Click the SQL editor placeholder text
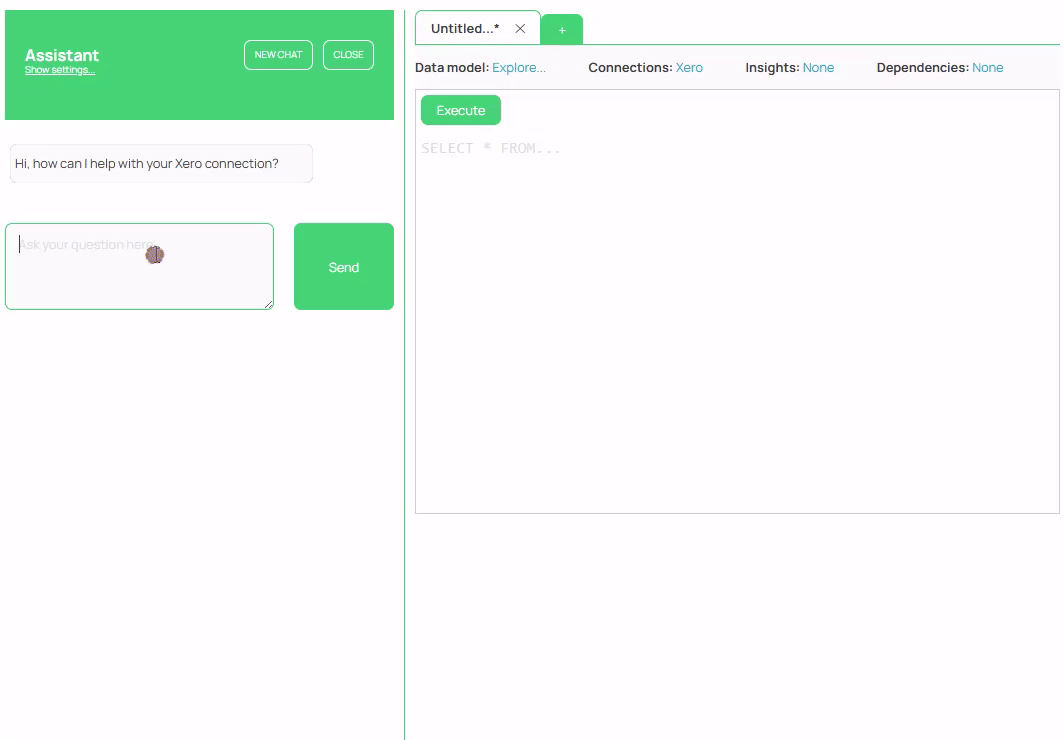 pos(490,147)
